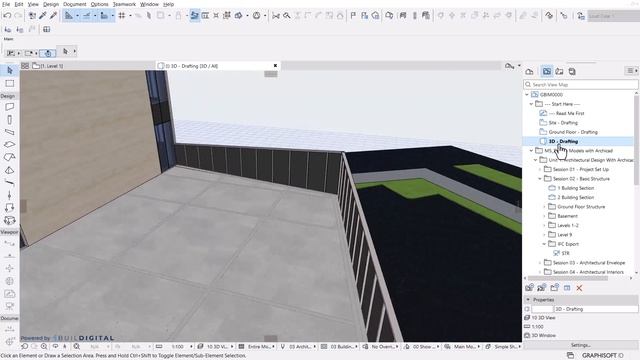This screenshot has height=360, width=640.
Task: Open the Project Map in Navigator
Action: [x=529, y=71]
